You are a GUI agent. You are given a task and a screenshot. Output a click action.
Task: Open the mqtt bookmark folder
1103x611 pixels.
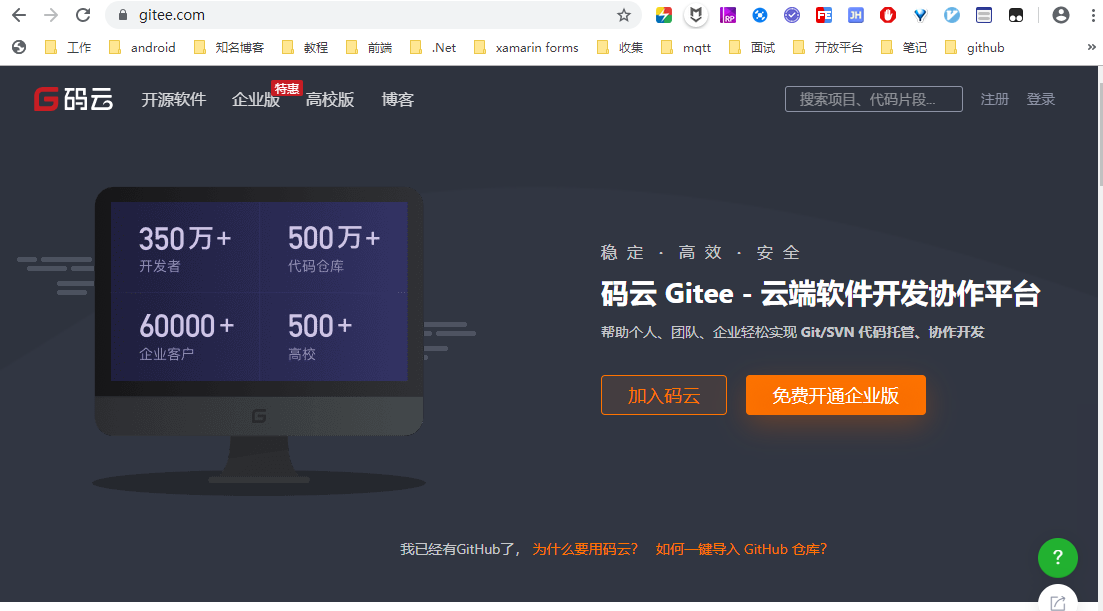pyautogui.click(x=686, y=47)
